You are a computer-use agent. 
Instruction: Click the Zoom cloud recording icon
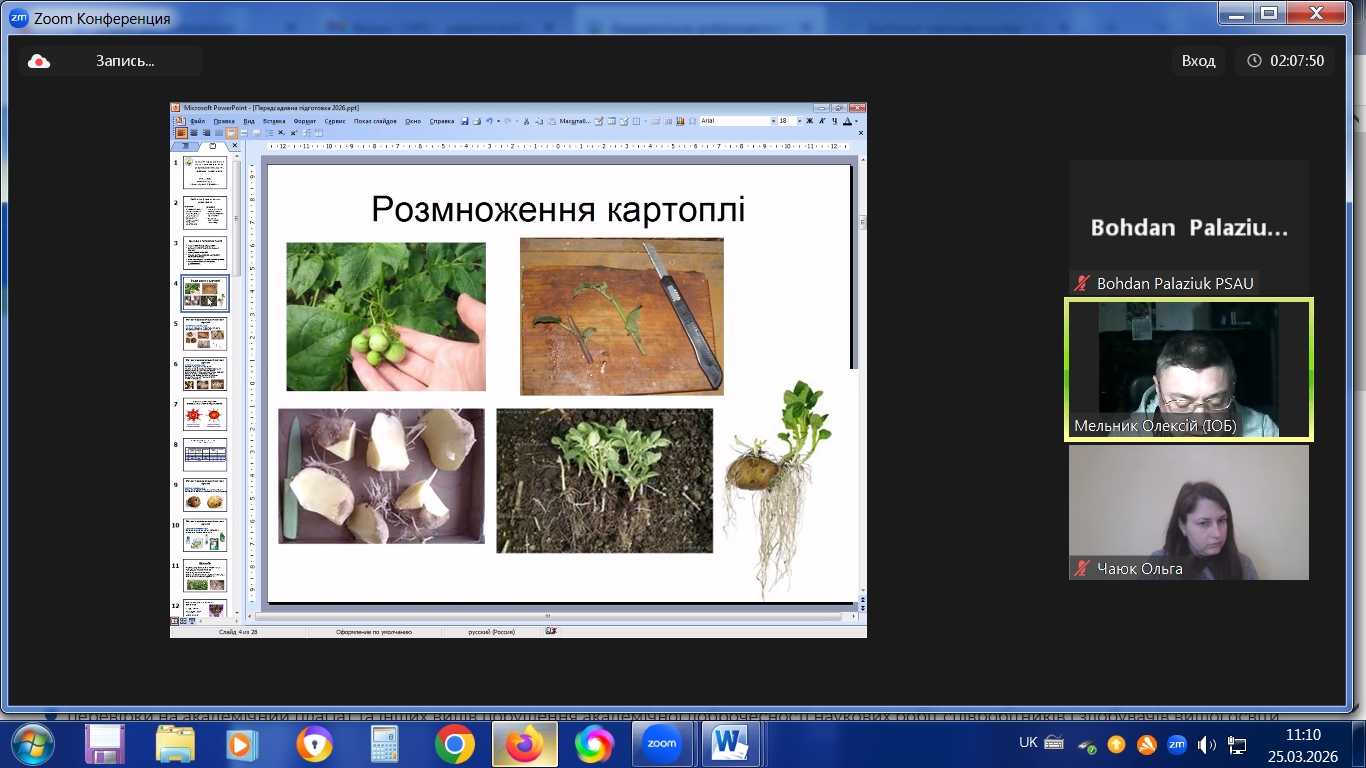click(39, 61)
